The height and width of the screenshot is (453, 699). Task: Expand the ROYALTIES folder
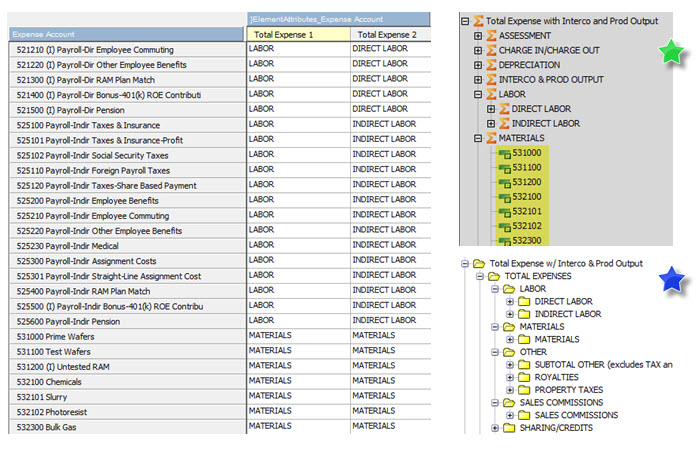(x=510, y=378)
